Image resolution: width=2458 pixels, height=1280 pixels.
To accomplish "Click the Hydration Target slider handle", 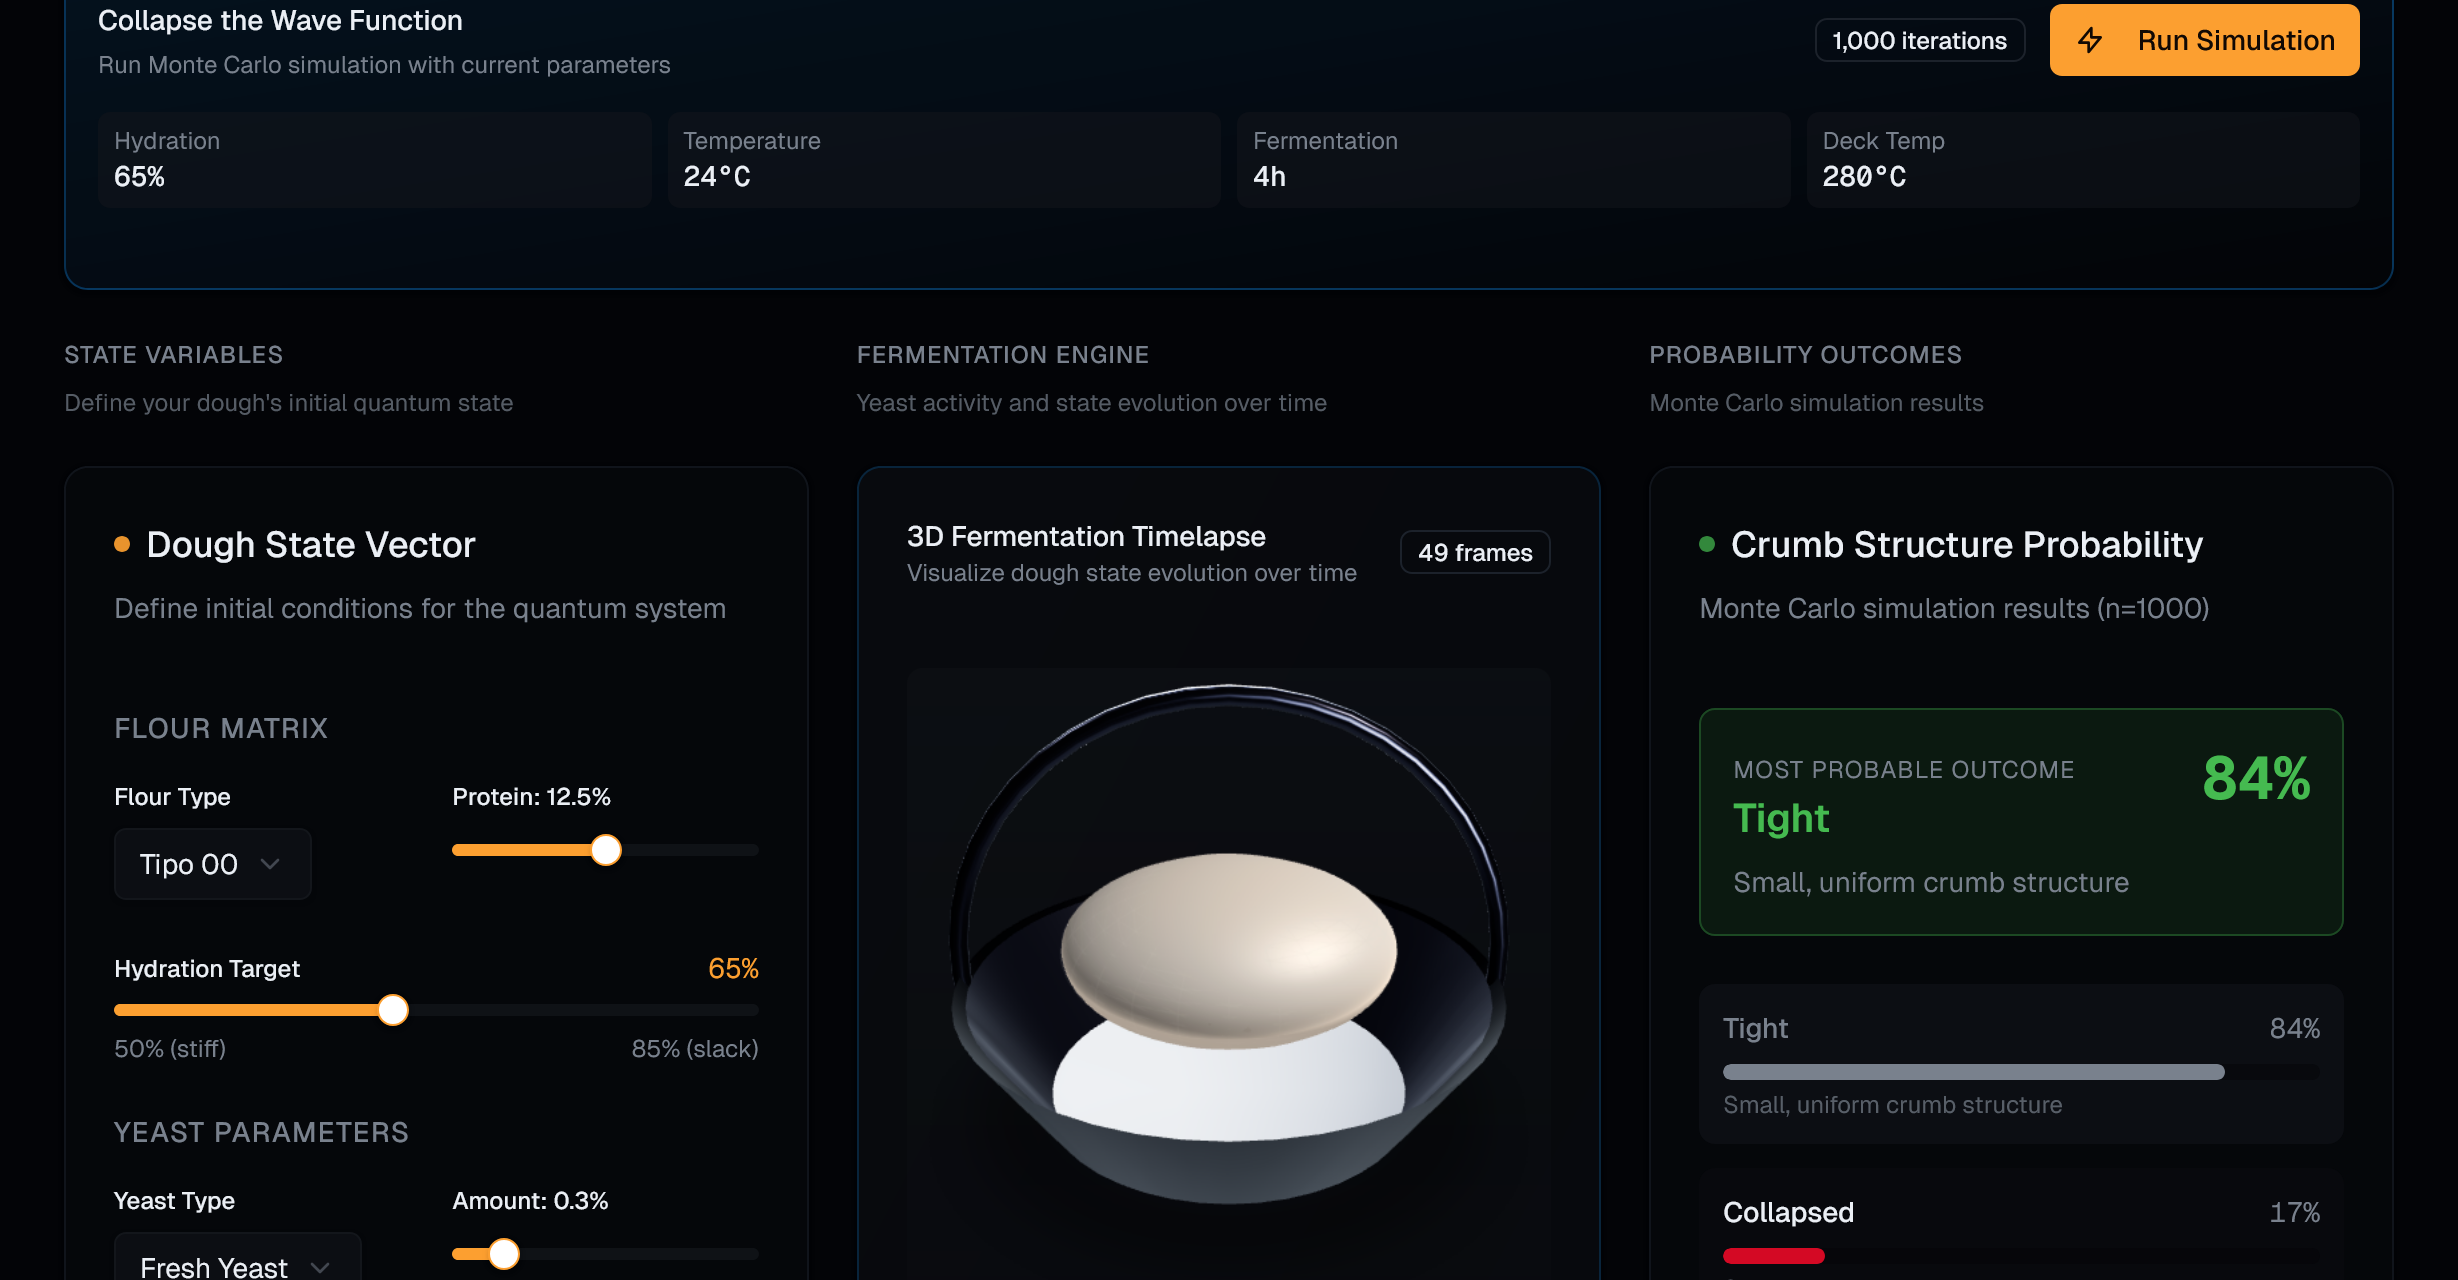I will 395,1010.
